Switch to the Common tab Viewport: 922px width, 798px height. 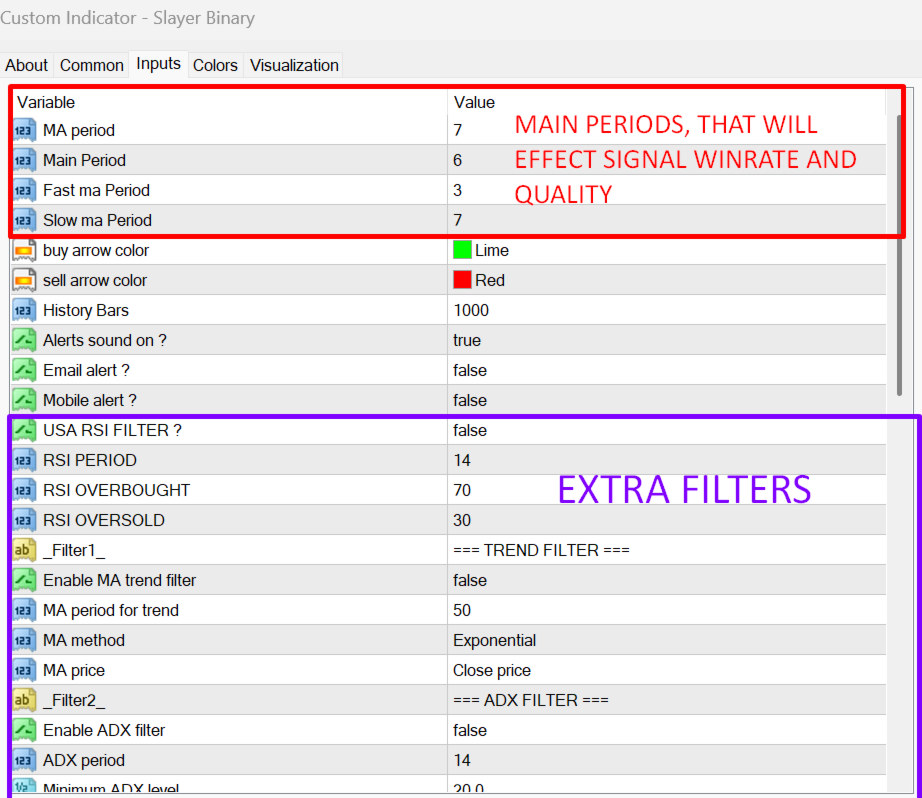pyautogui.click(x=92, y=65)
